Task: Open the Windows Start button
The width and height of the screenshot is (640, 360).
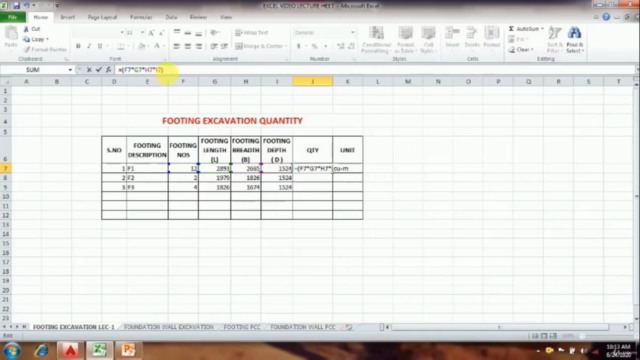Action: pos(12,351)
